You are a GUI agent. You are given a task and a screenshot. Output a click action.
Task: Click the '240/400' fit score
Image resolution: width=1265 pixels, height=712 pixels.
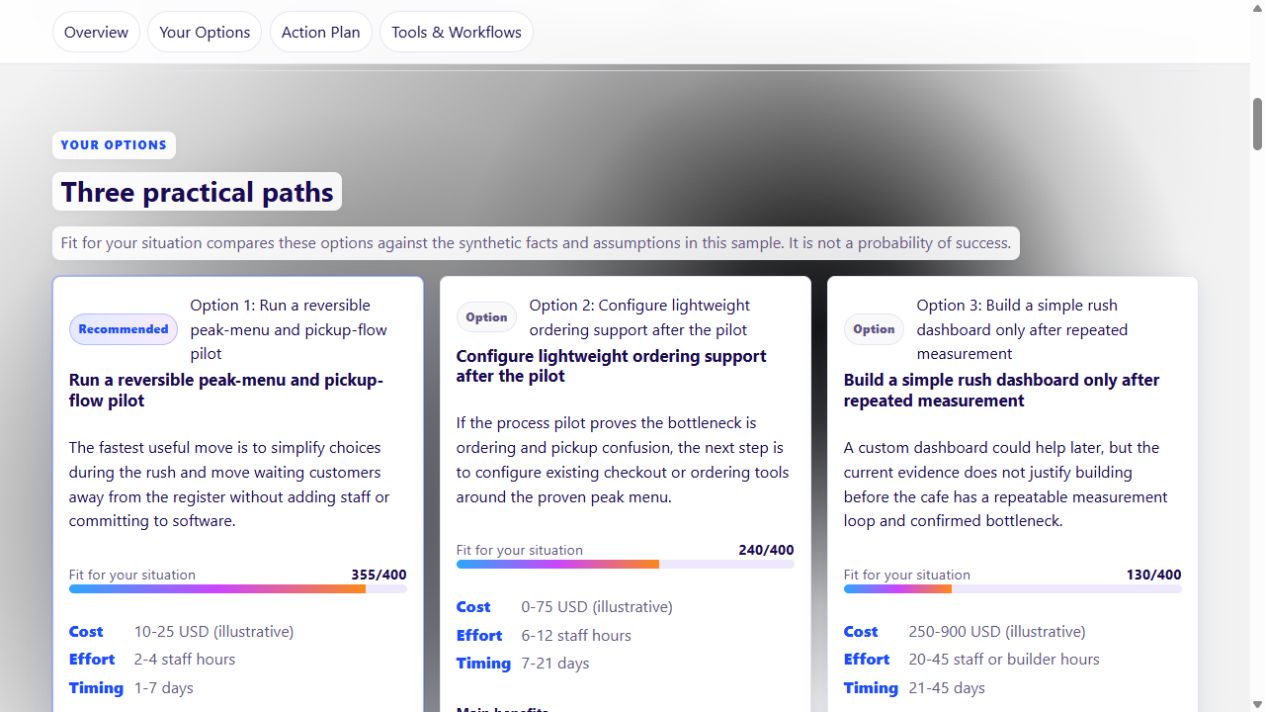point(766,550)
